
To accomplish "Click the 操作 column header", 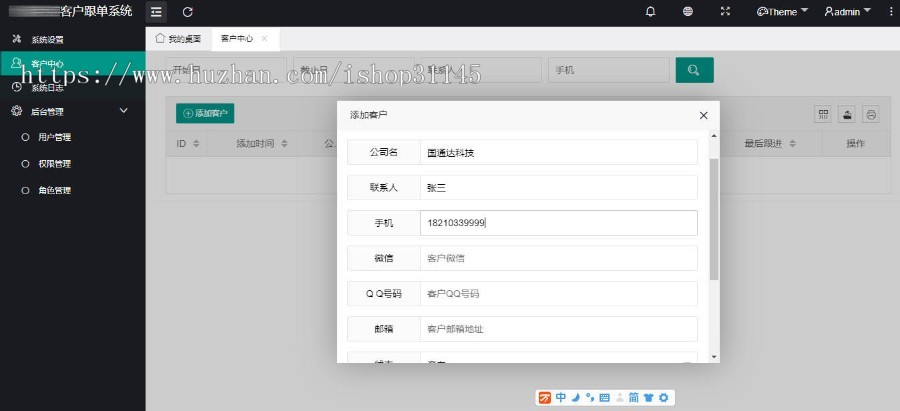I will pyautogui.click(x=855, y=144).
